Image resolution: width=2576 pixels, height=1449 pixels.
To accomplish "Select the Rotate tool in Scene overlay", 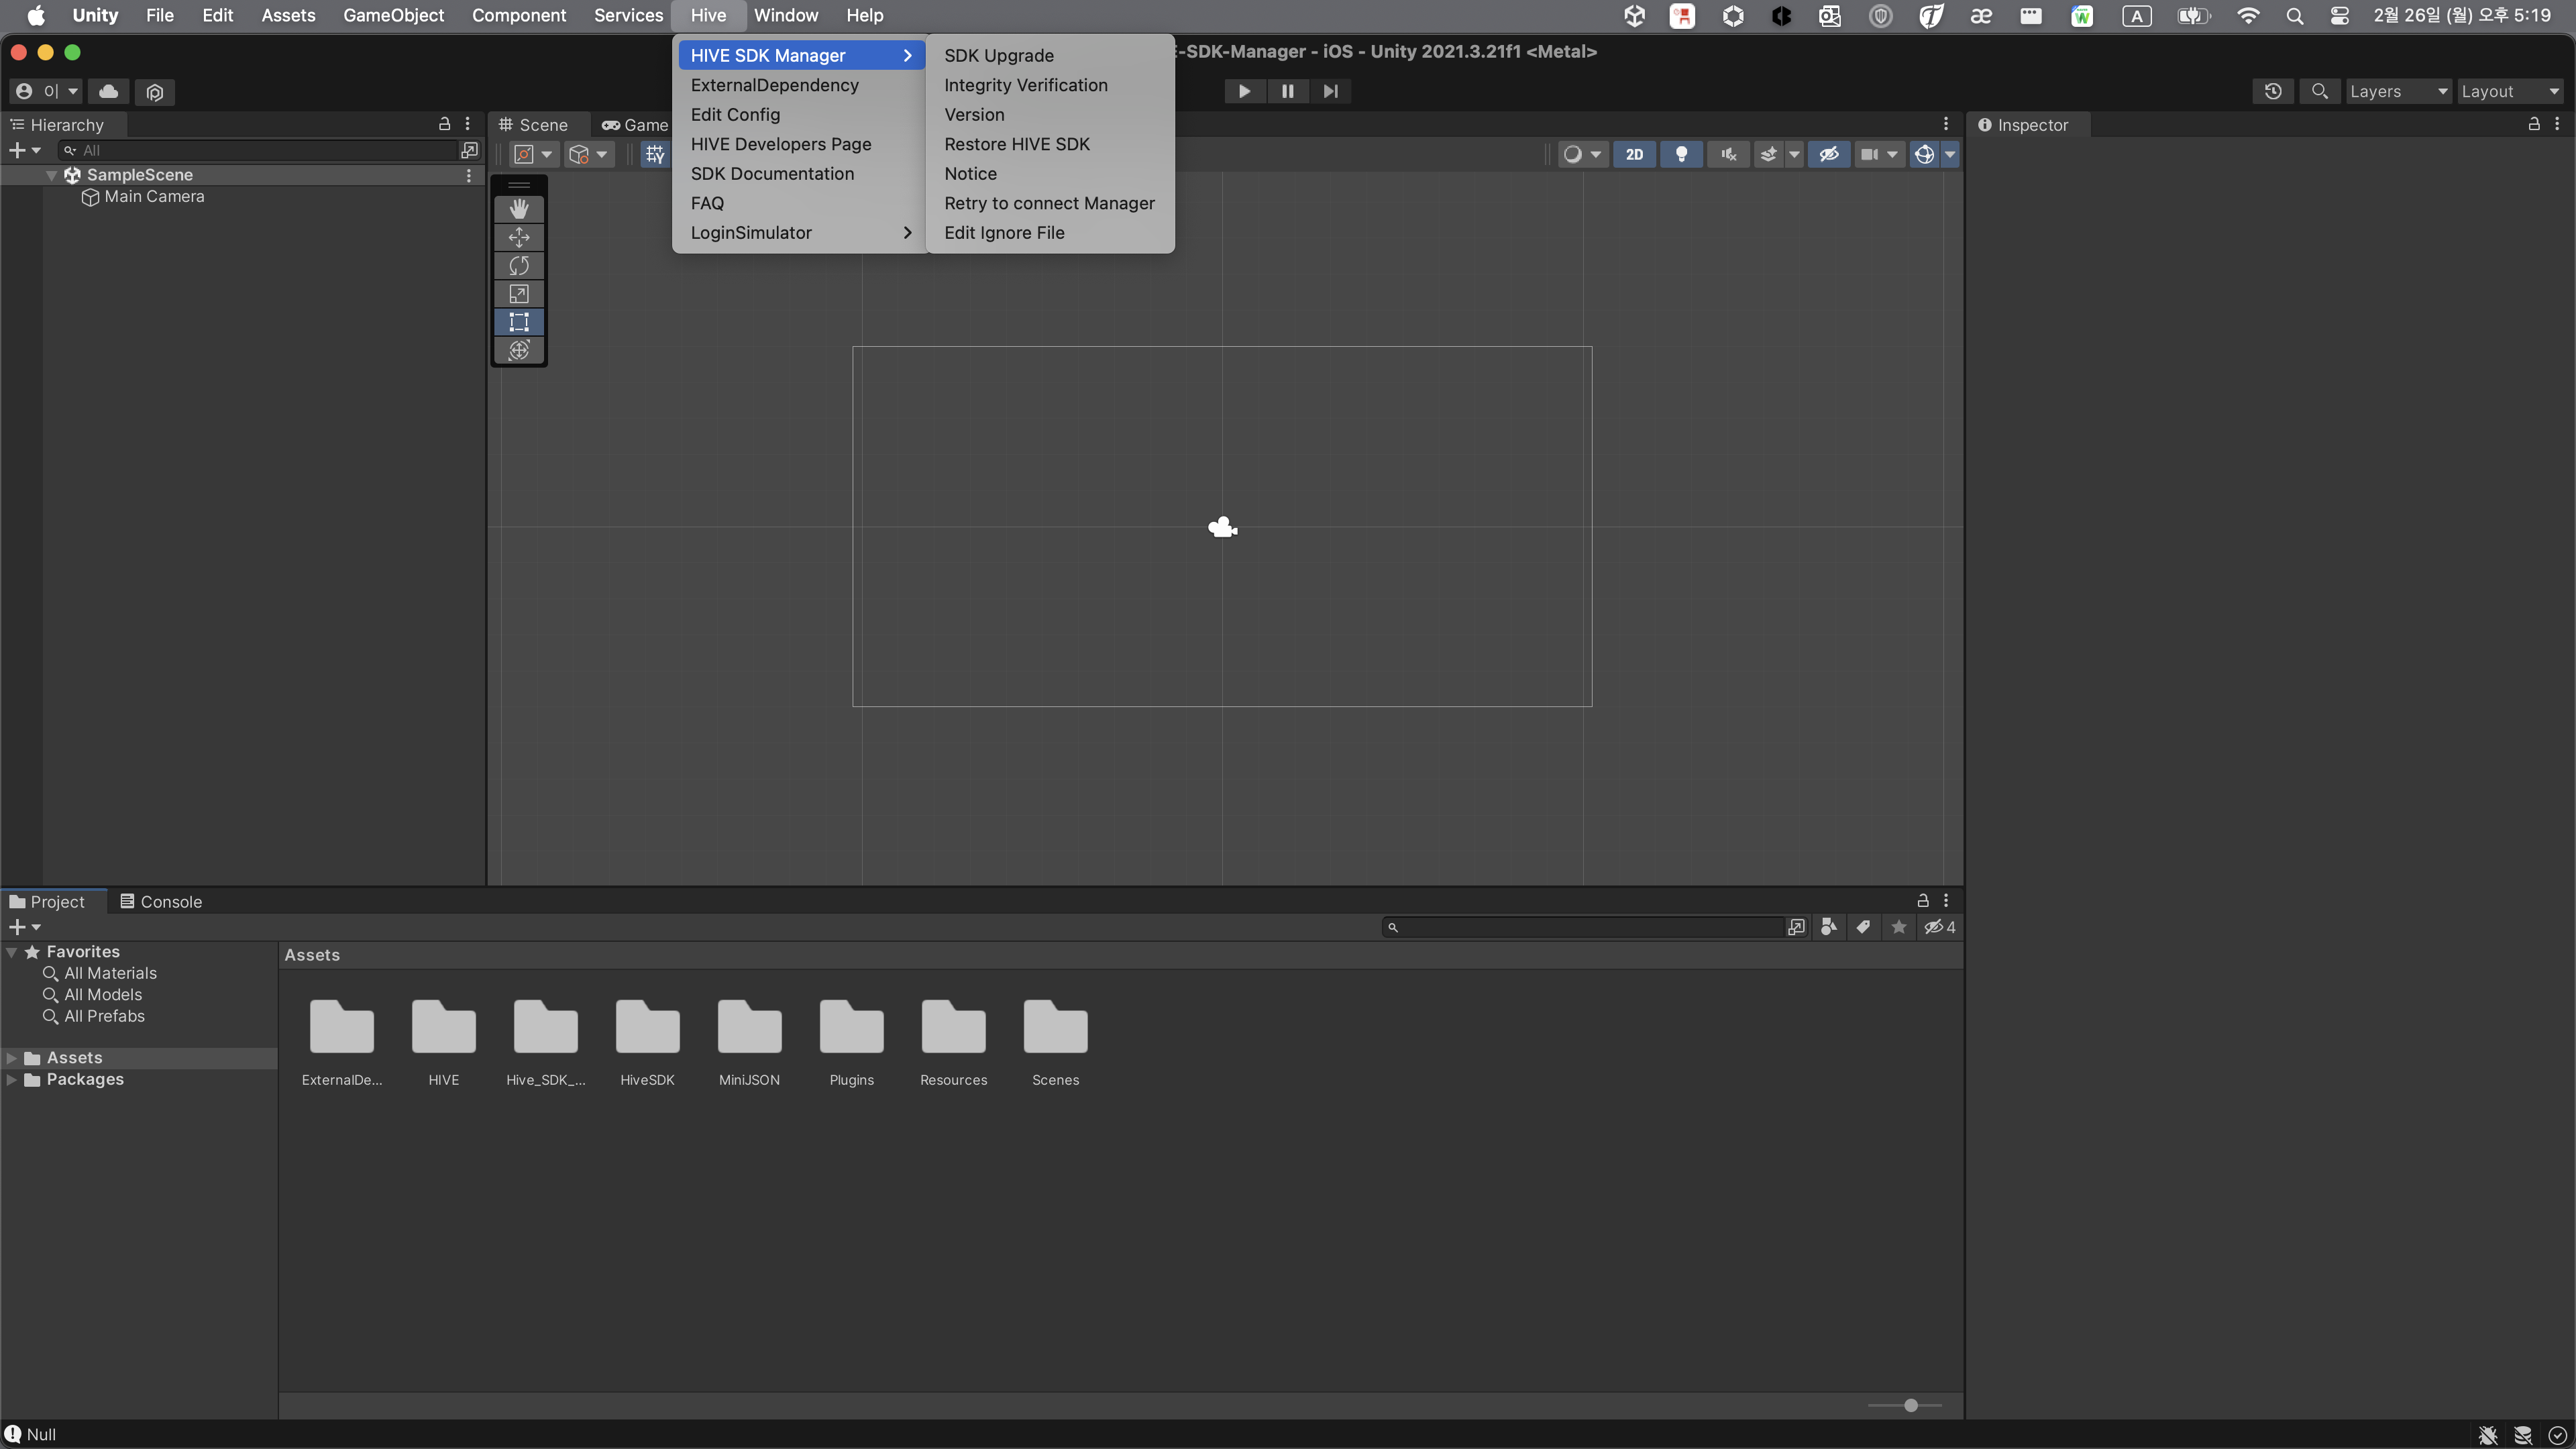I will (518, 265).
